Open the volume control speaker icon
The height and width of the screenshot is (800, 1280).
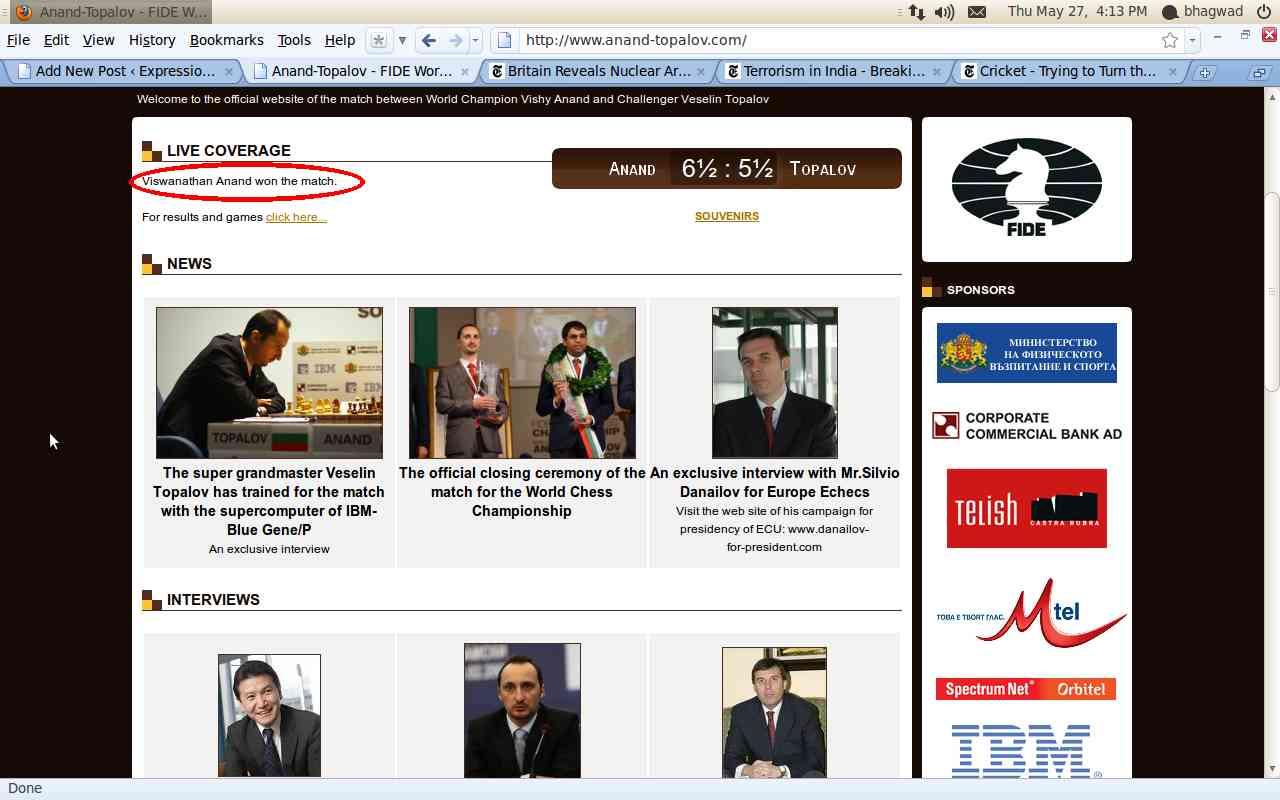944,12
